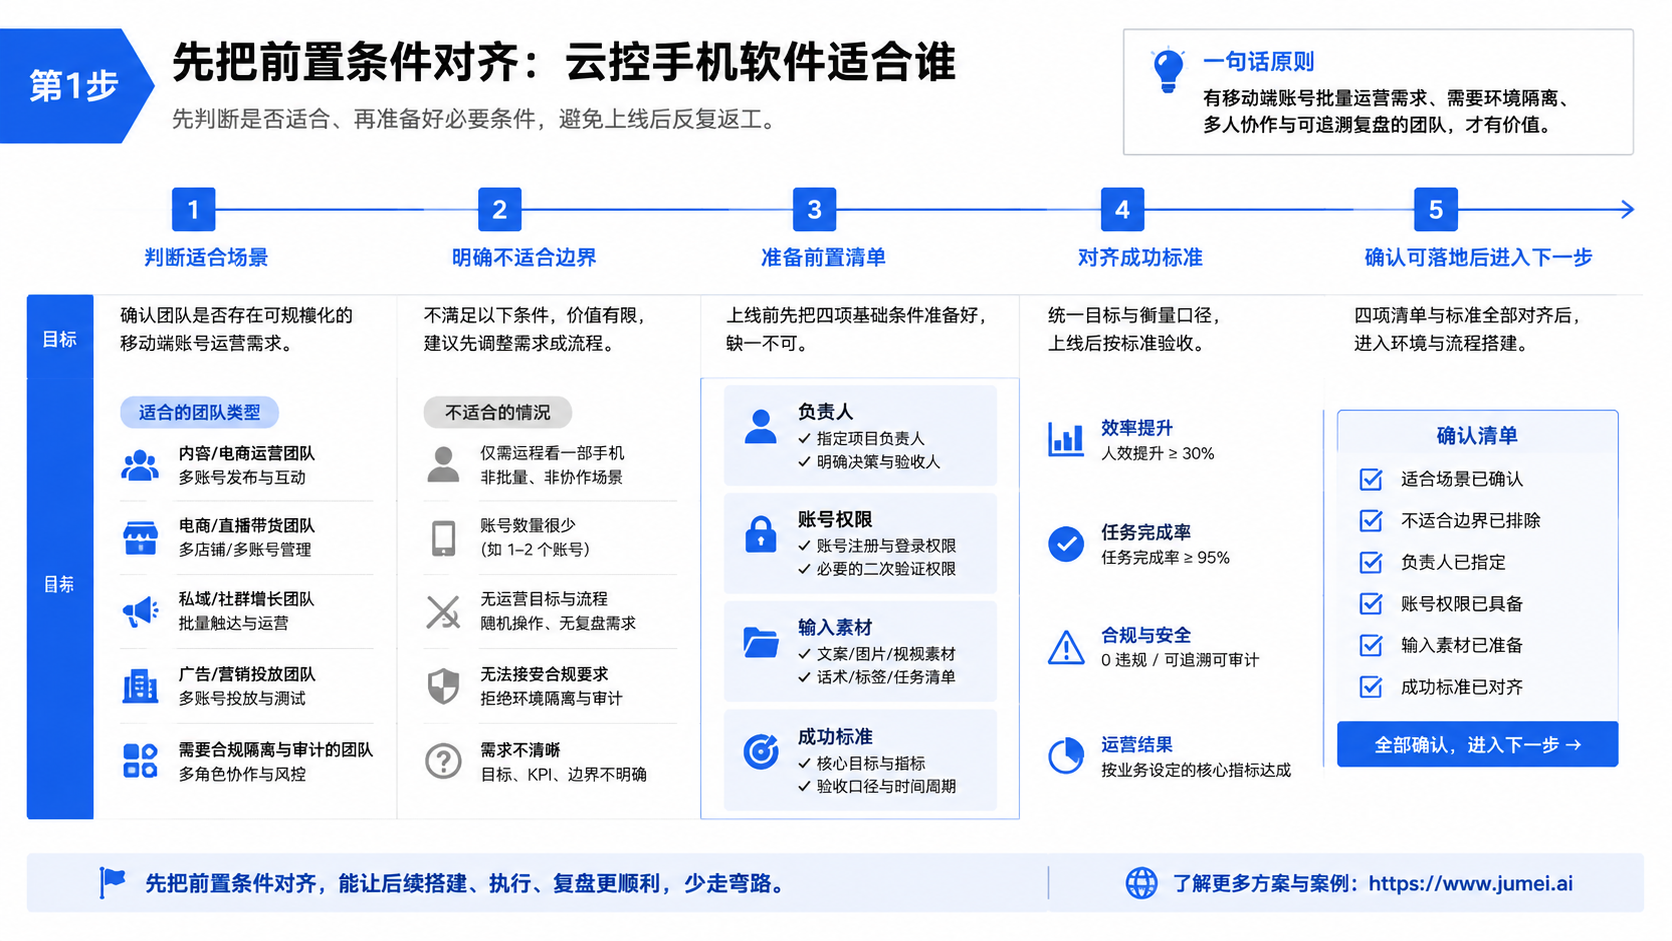The height and width of the screenshot is (941, 1672).
Task: Click the flag icon in the bottom banner
Action: coord(112,883)
